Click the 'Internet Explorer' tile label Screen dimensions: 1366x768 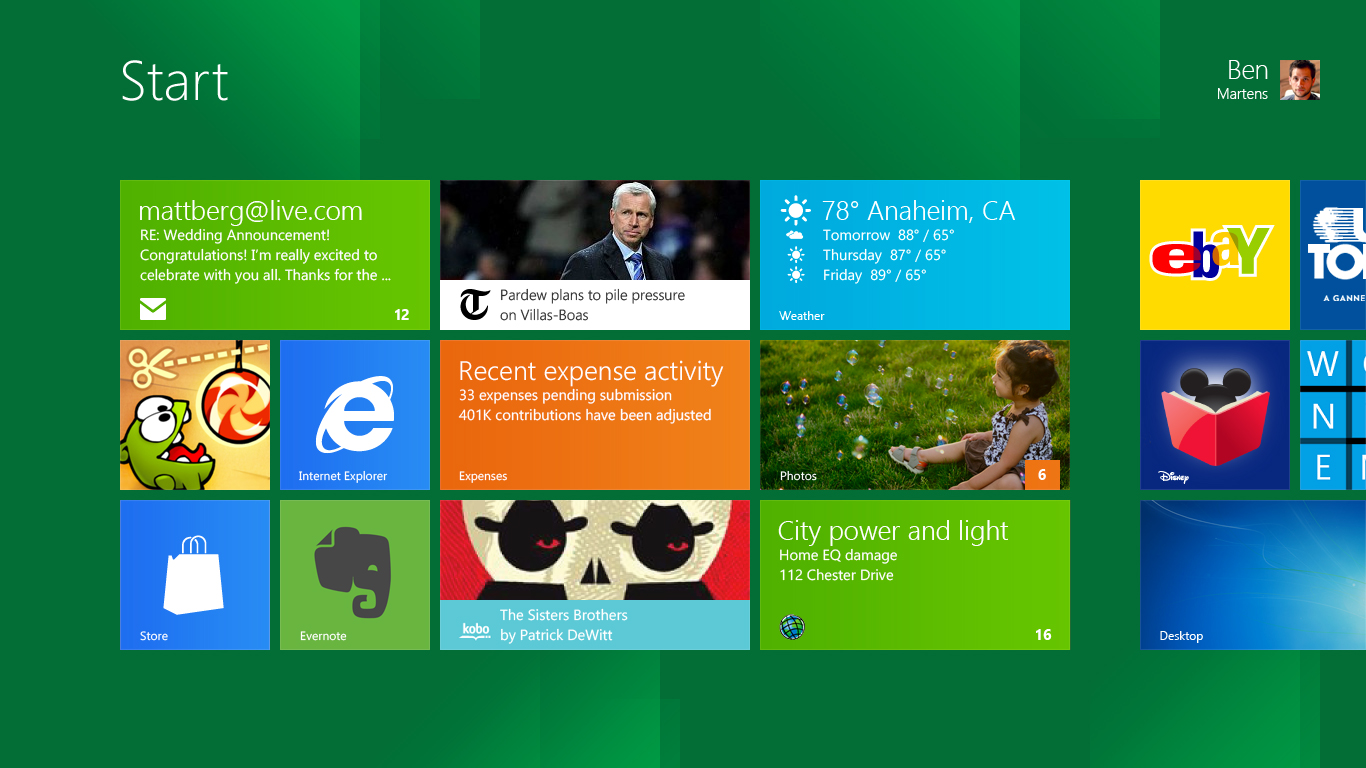pos(342,476)
